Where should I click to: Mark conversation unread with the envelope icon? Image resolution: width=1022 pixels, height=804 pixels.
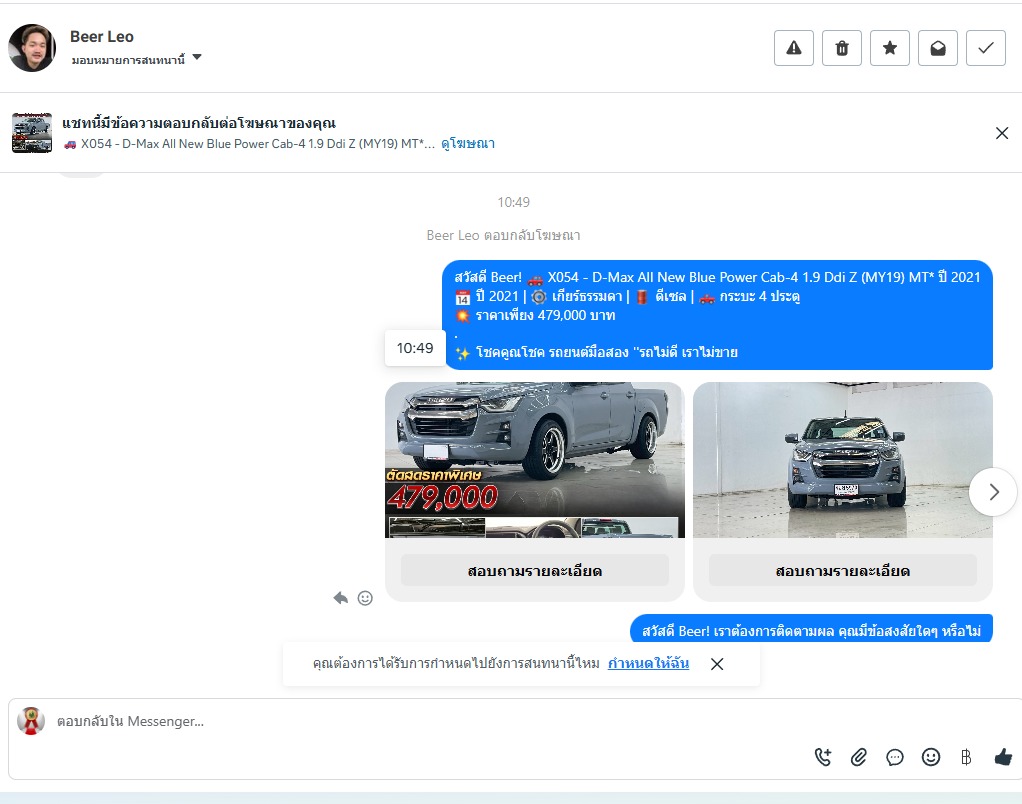click(937, 48)
